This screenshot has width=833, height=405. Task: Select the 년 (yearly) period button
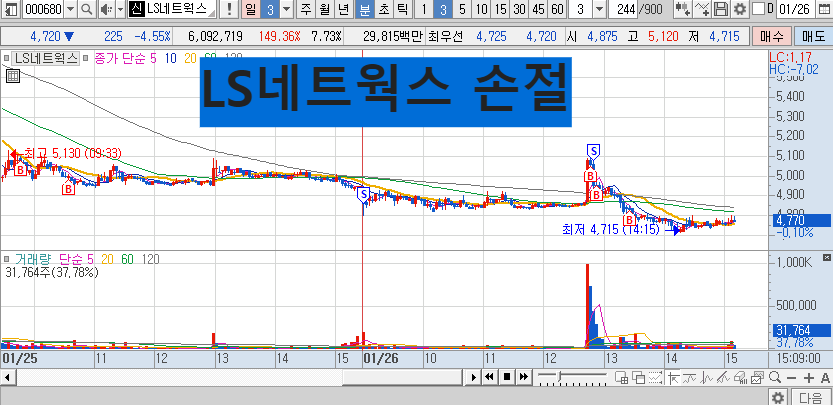344,9
